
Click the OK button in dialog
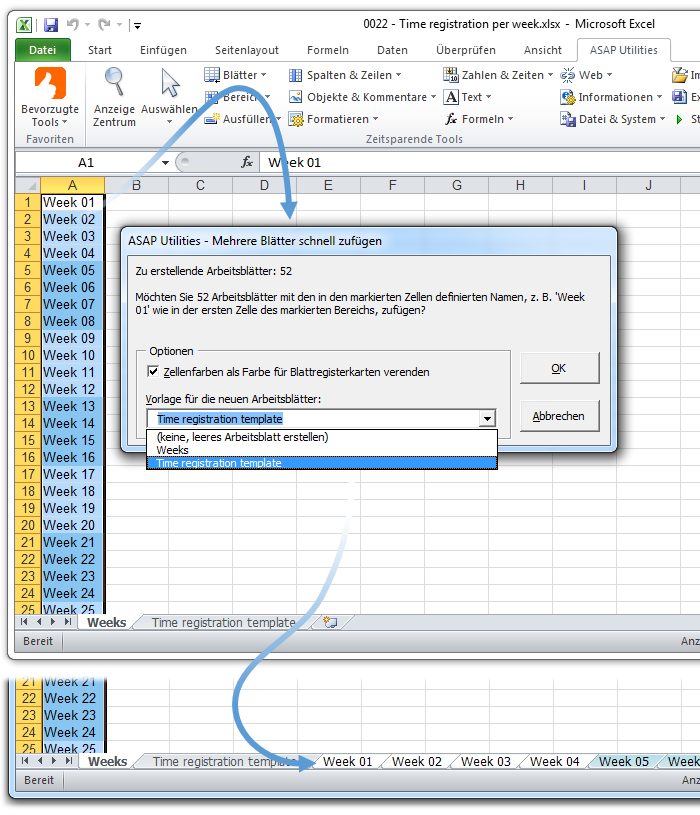(559, 369)
